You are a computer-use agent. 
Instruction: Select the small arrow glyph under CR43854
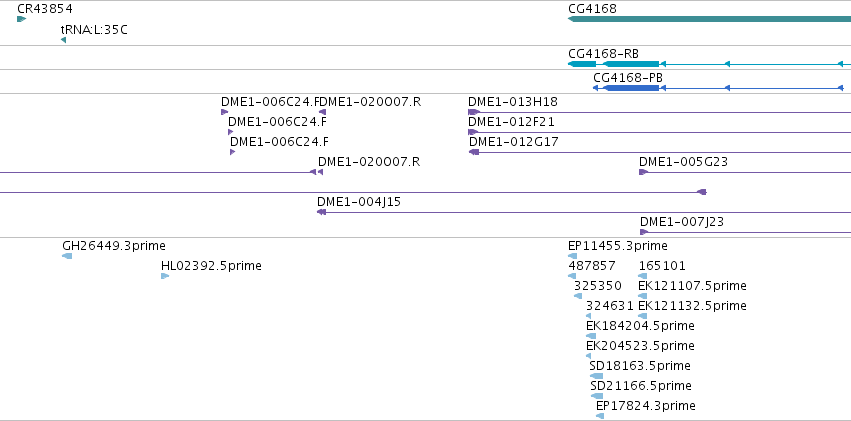21,19
